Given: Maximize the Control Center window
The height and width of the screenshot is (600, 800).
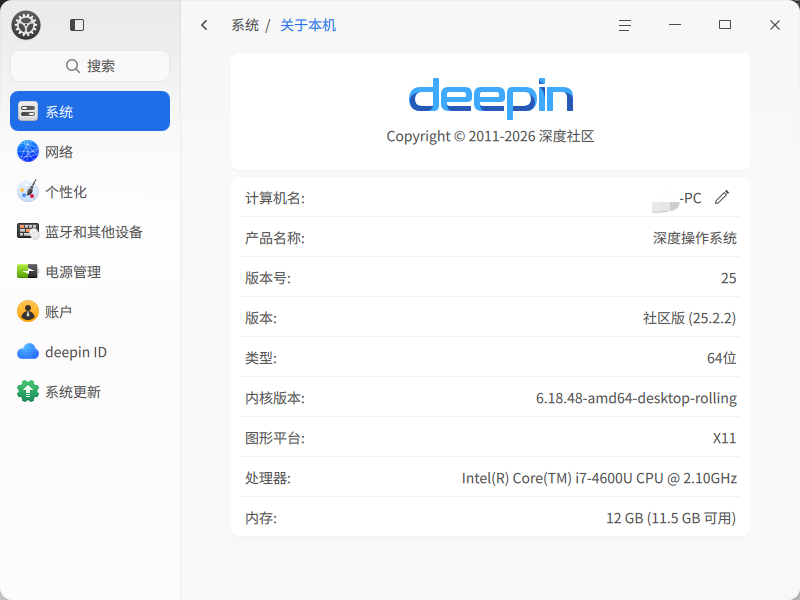Looking at the screenshot, I should [725, 24].
